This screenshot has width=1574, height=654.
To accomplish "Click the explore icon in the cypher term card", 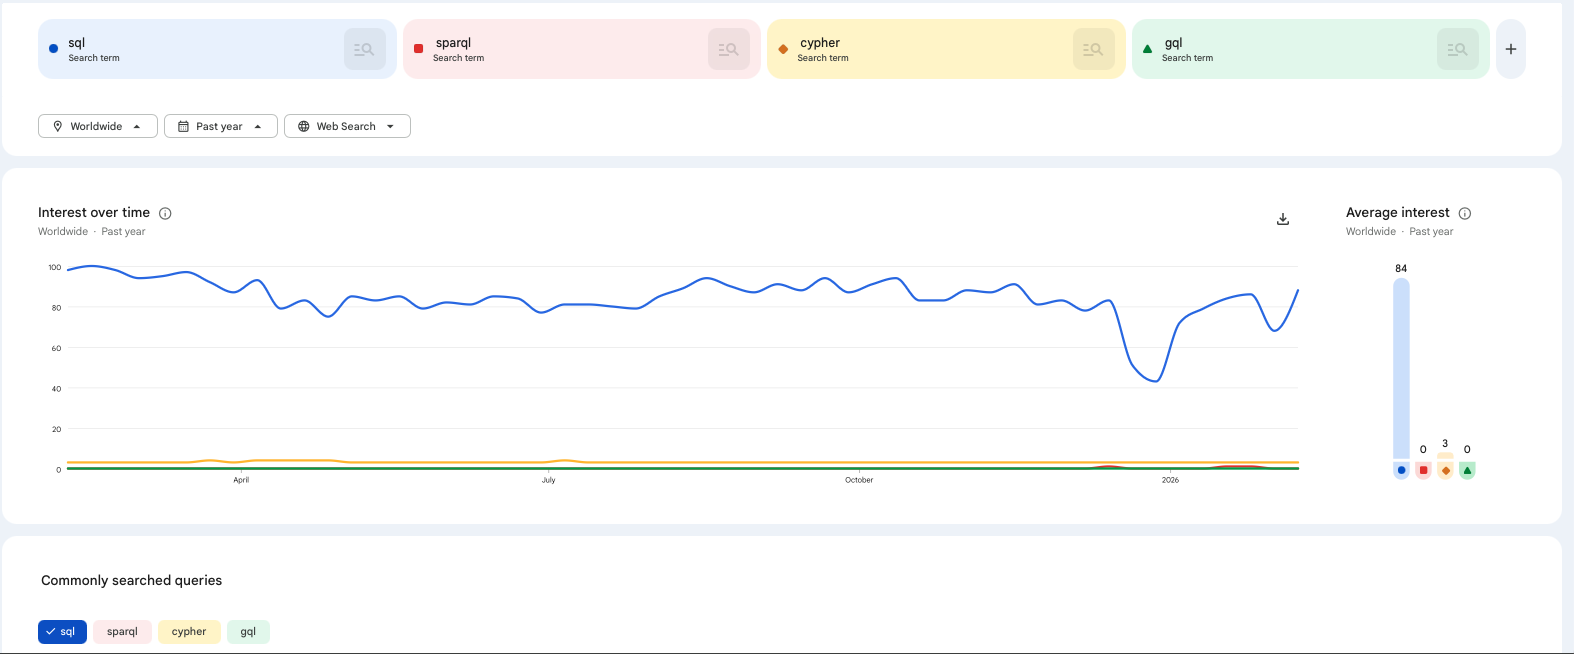I will (x=1093, y=49).
